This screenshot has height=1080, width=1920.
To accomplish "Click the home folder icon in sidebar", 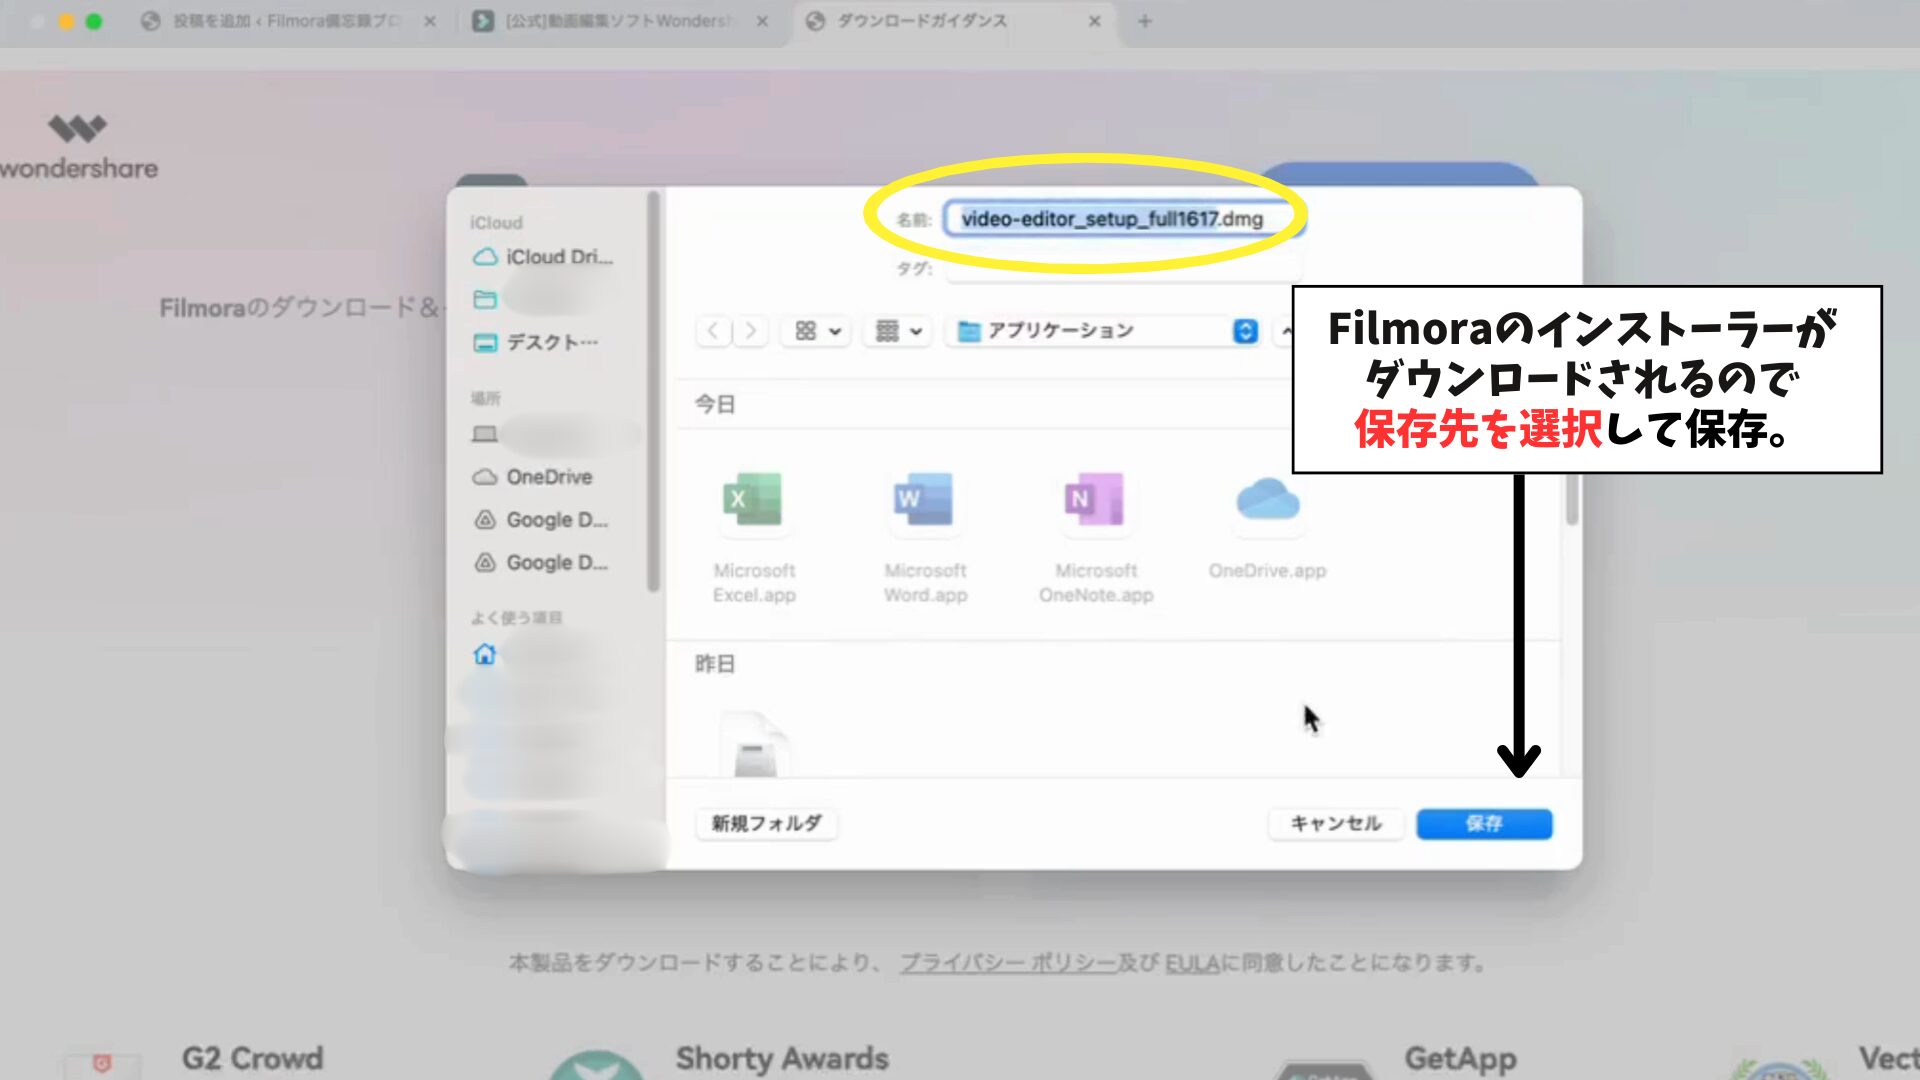I will (485, 654).
